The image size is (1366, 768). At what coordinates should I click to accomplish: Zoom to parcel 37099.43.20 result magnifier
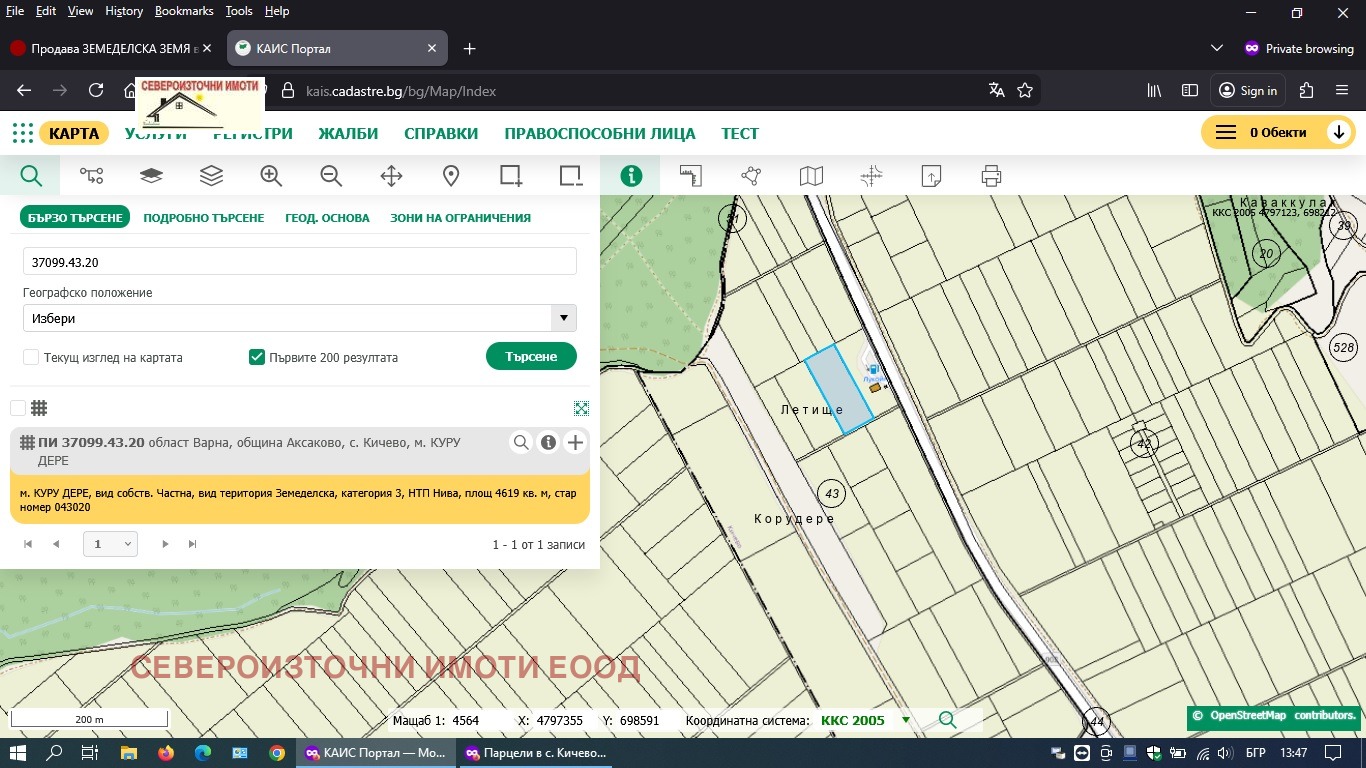coord(521,443)
